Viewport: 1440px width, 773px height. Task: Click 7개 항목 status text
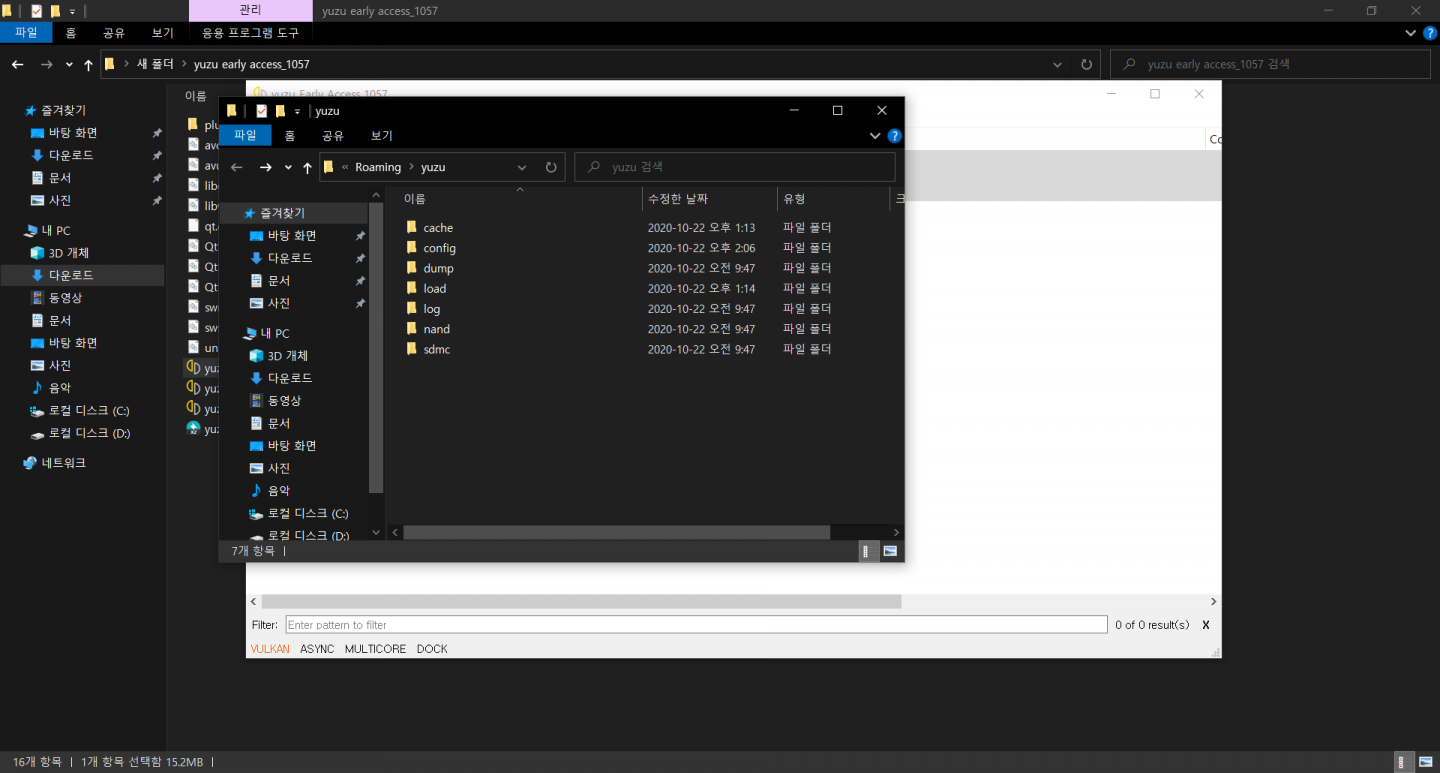254,551
